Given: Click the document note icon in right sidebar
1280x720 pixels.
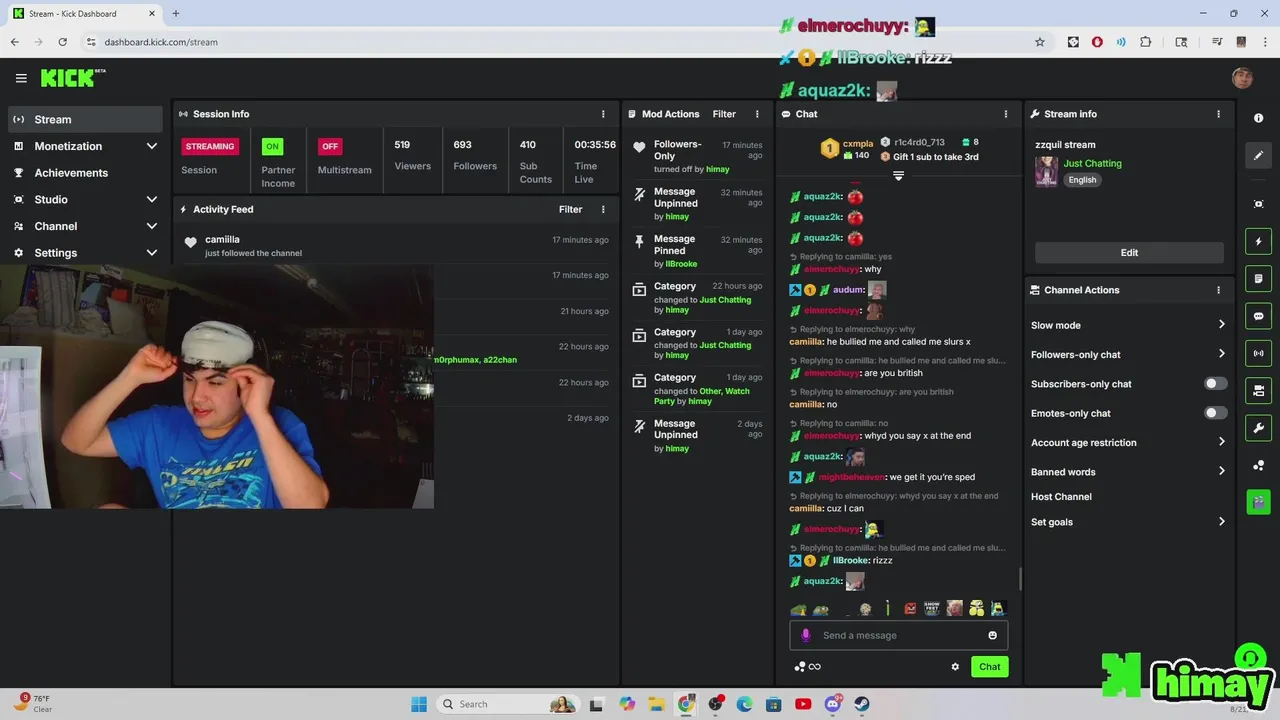Looking at the screenshot, I should click(1258, 278).
